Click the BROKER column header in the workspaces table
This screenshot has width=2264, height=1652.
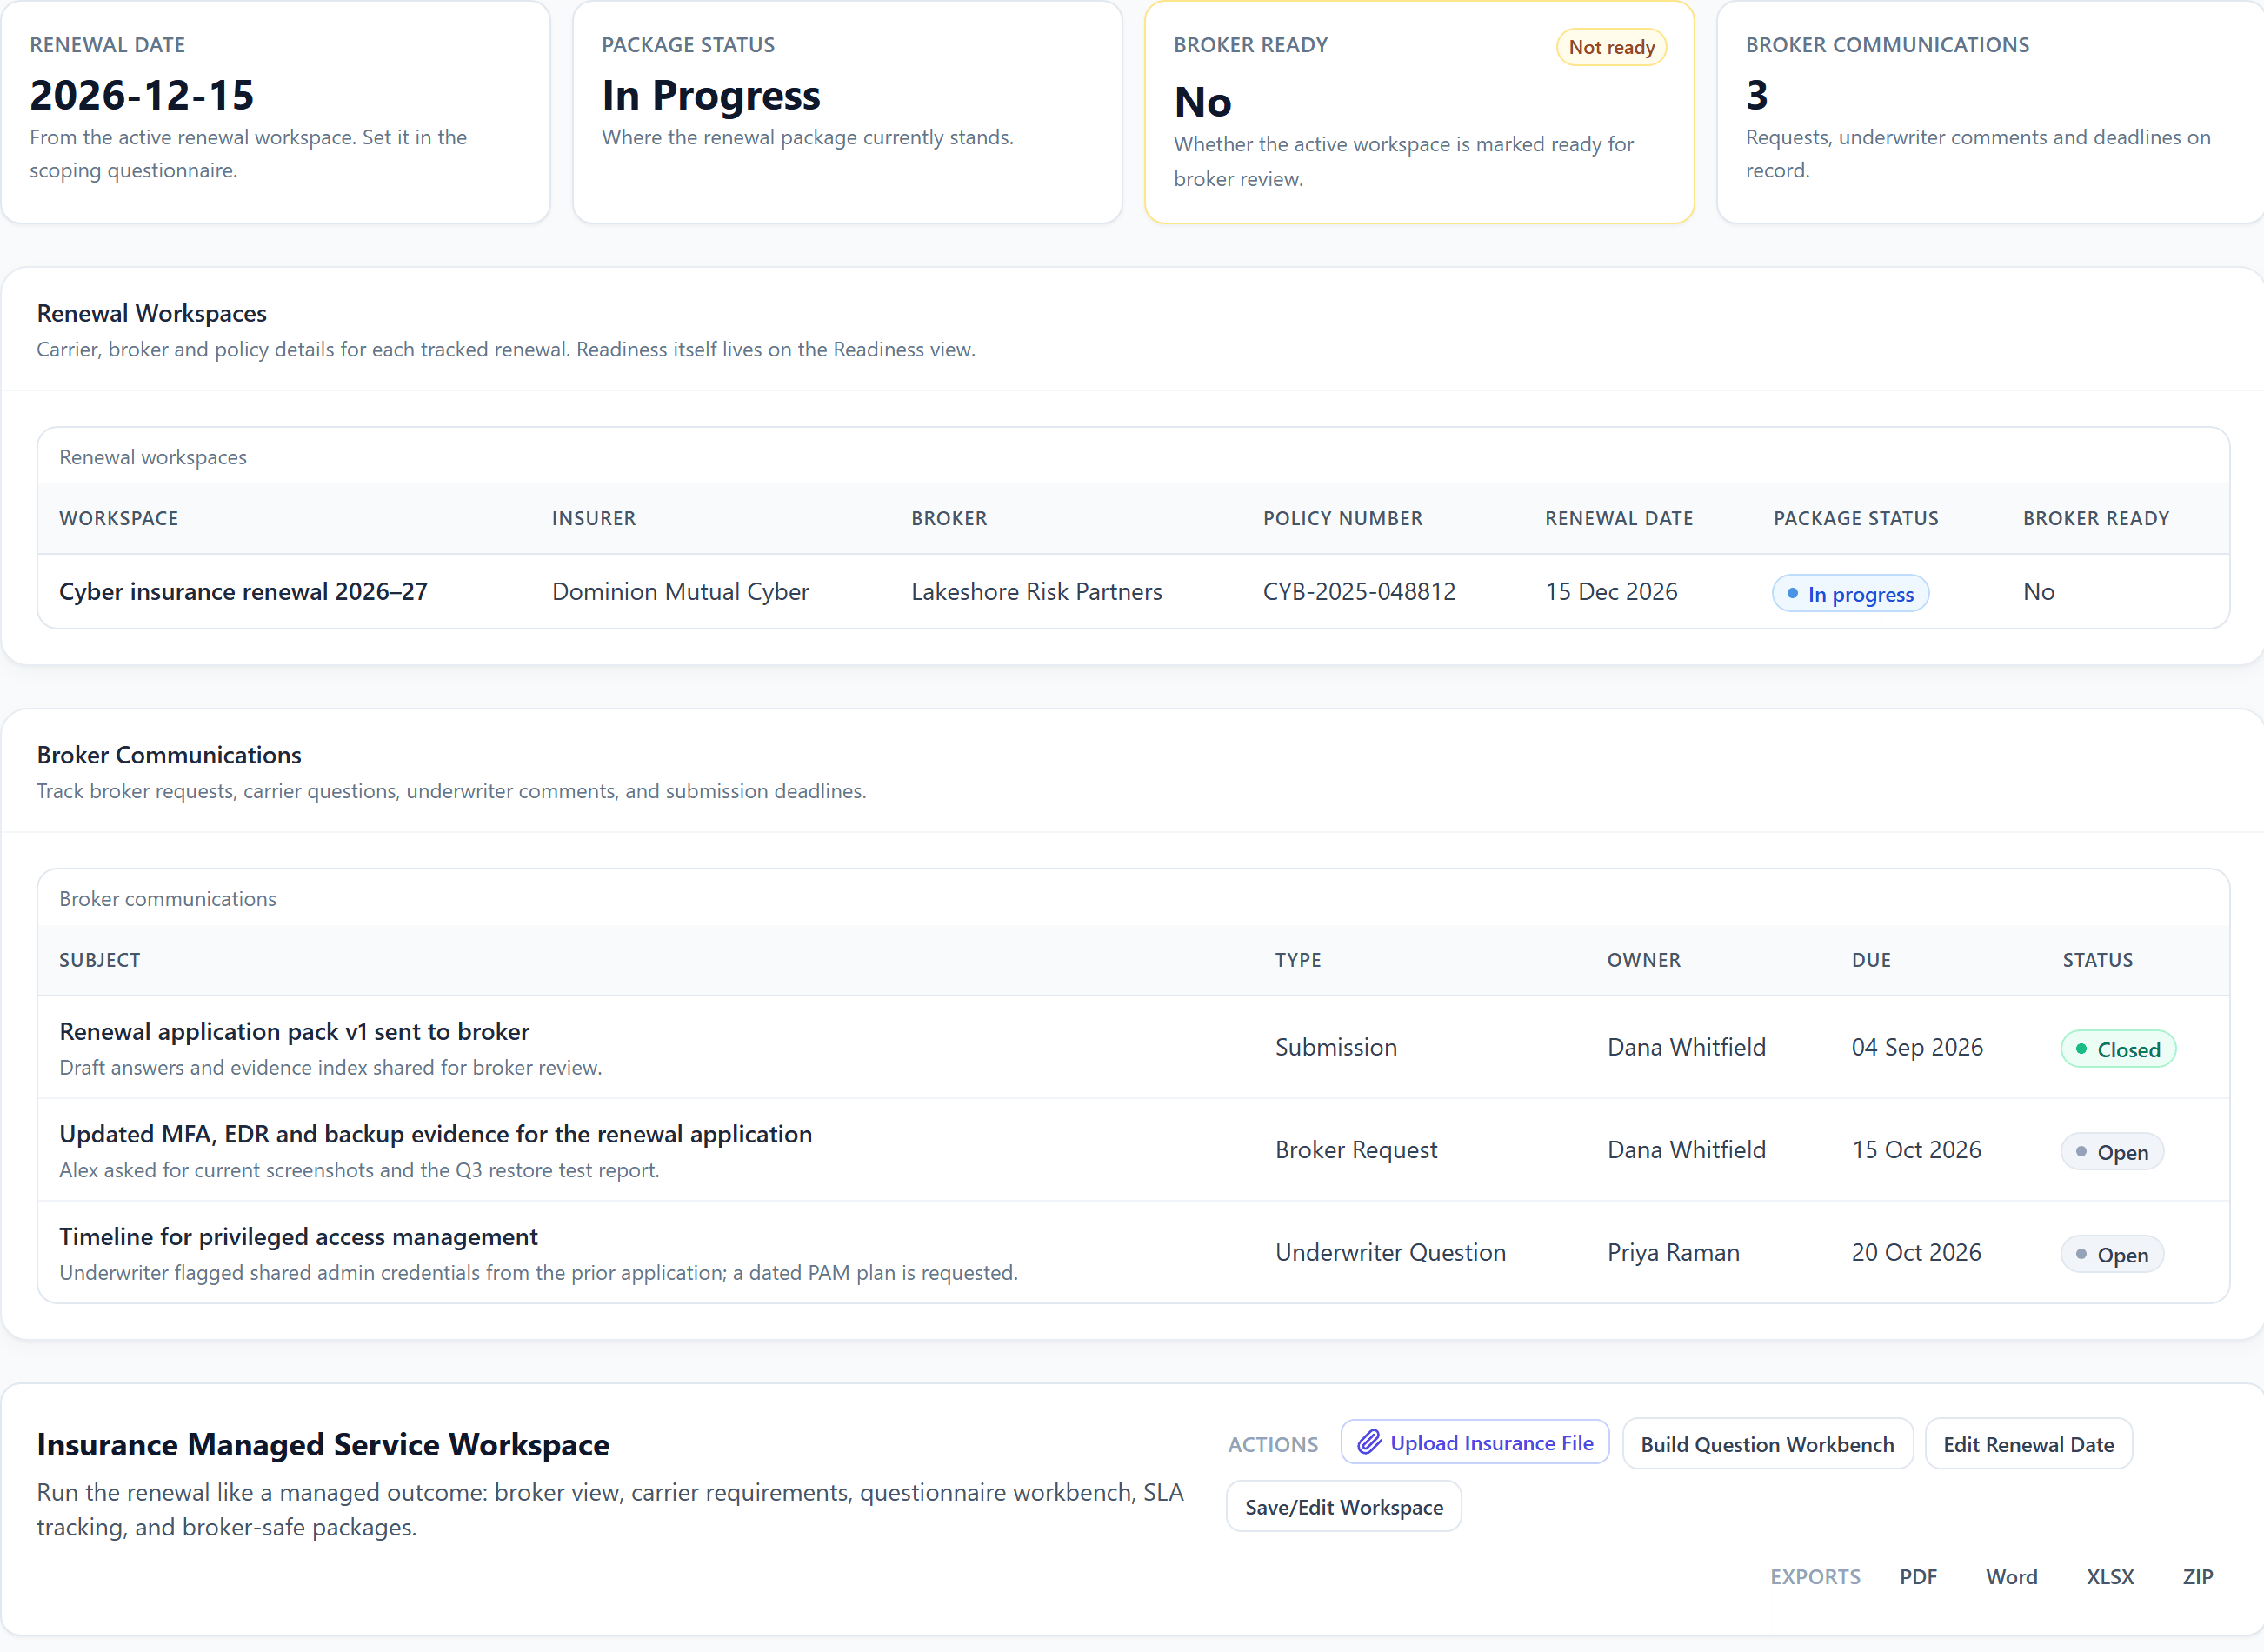(948, 518)
